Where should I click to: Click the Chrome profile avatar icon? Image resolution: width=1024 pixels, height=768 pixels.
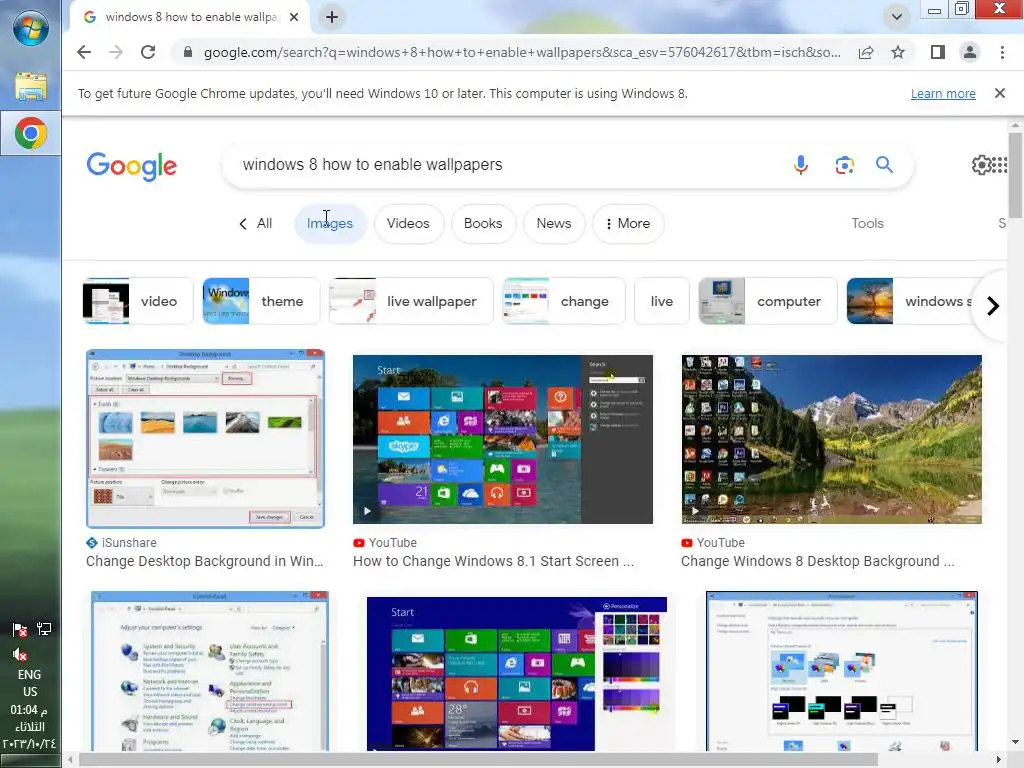970,52
